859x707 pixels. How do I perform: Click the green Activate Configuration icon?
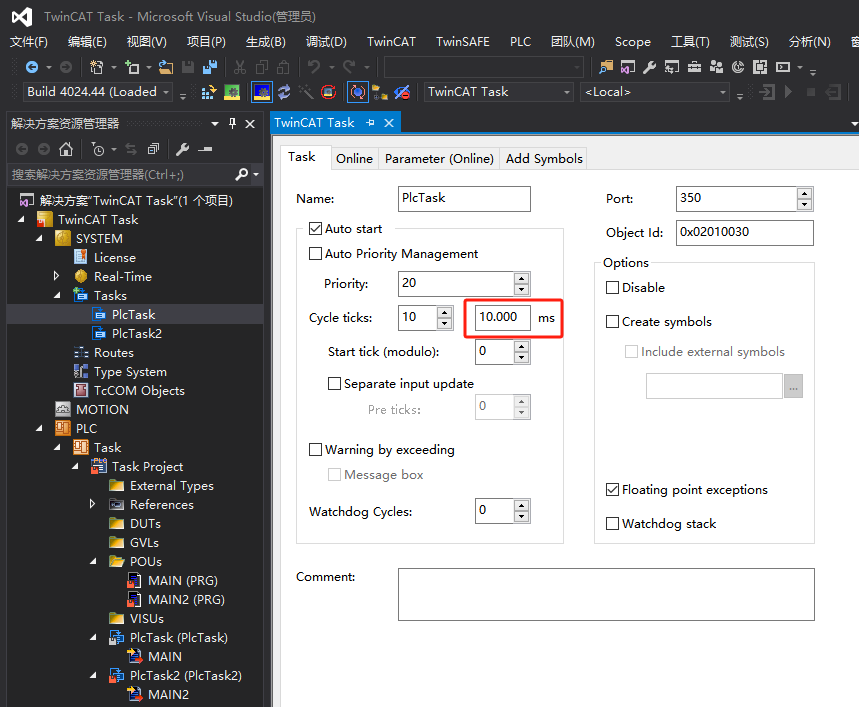pyautogui.click(x=232, y=92)
